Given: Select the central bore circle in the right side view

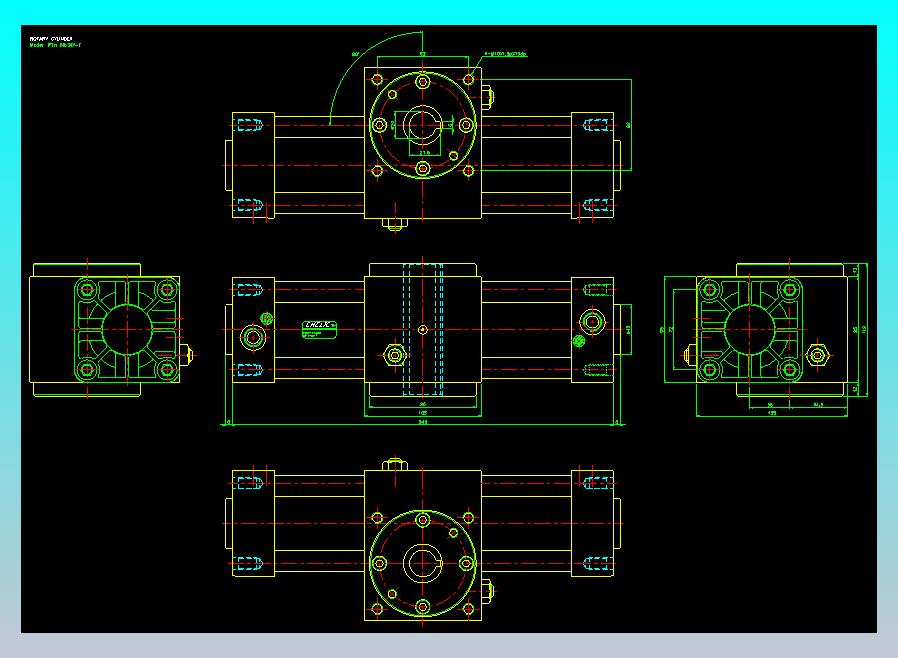Looking at the screenshot, I should pos(749,329).
